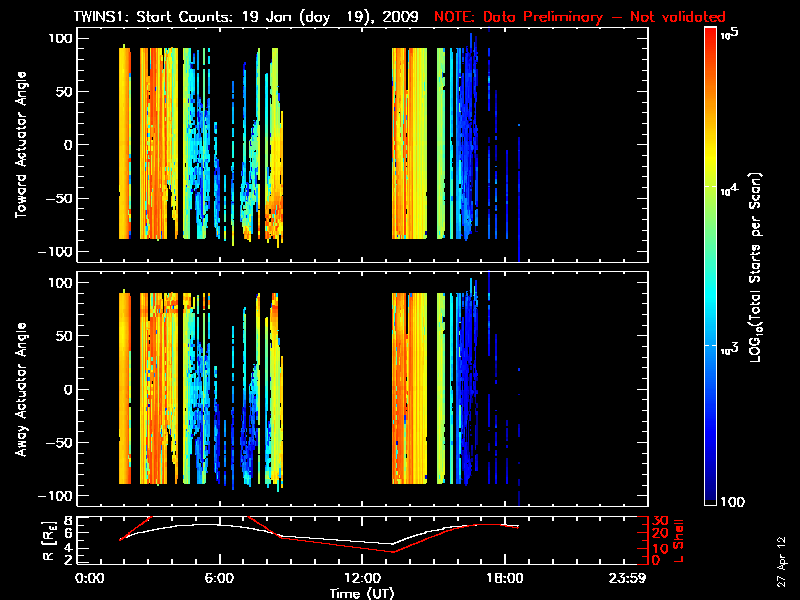This screenshot has height=600, width=800.
Task: Click the 'Away Actuator Angle' axis label
Action: pyautogui.click(x=18, y=390)
